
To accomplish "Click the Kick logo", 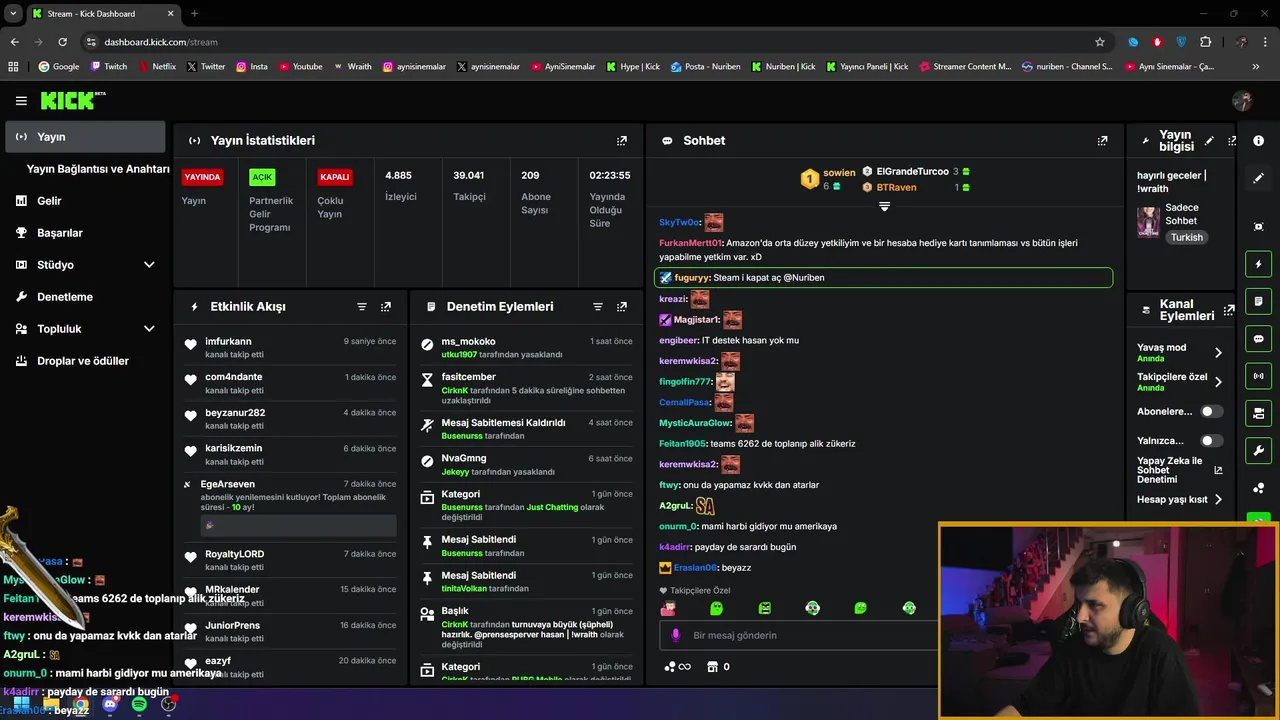I will point(72,100).
